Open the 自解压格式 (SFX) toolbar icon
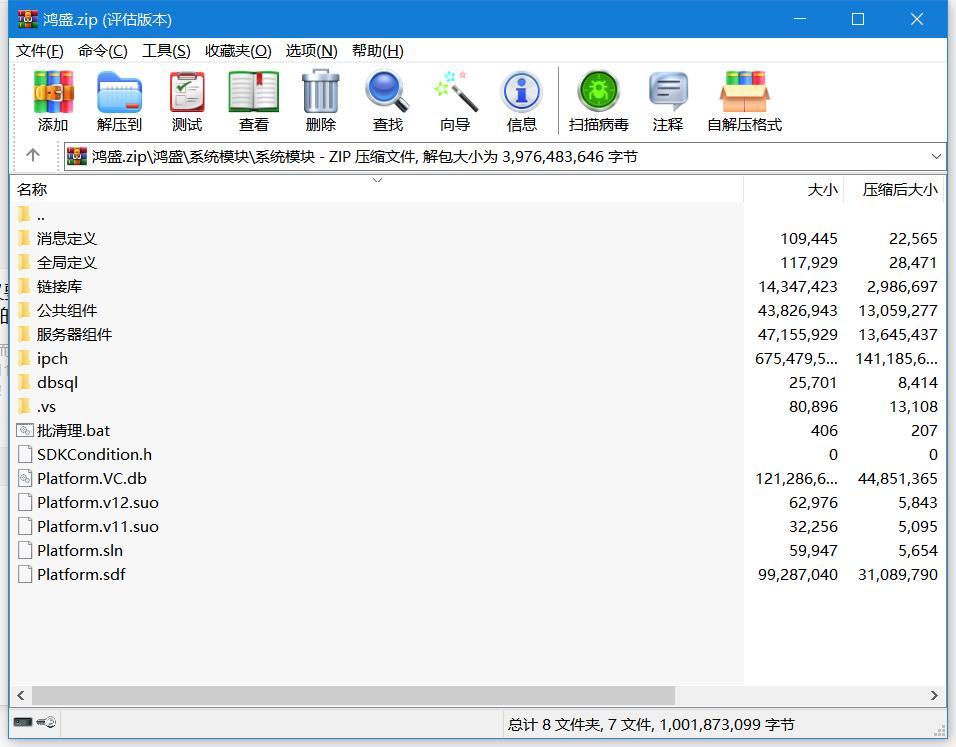Image resolution: width=956 pixels, height=747 pixels. pyautogui.click(x=744, y=101)
